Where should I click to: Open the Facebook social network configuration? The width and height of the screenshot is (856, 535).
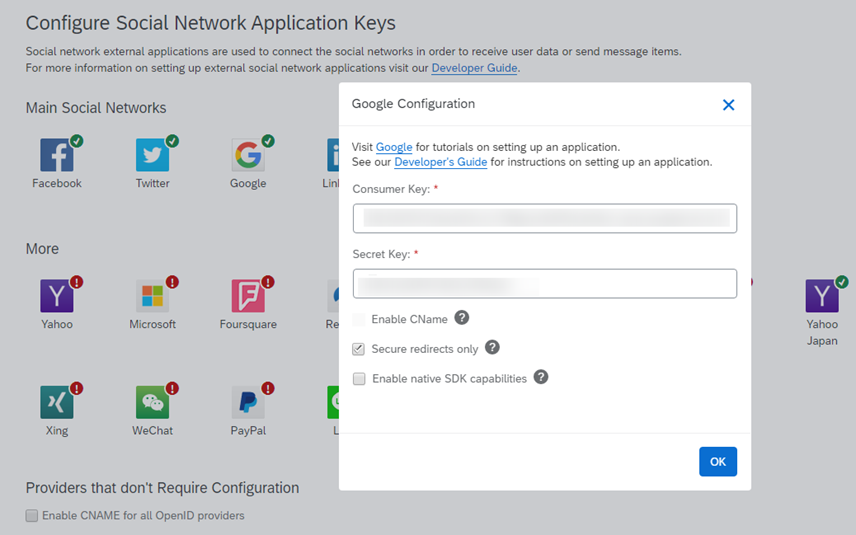point(57,155)
